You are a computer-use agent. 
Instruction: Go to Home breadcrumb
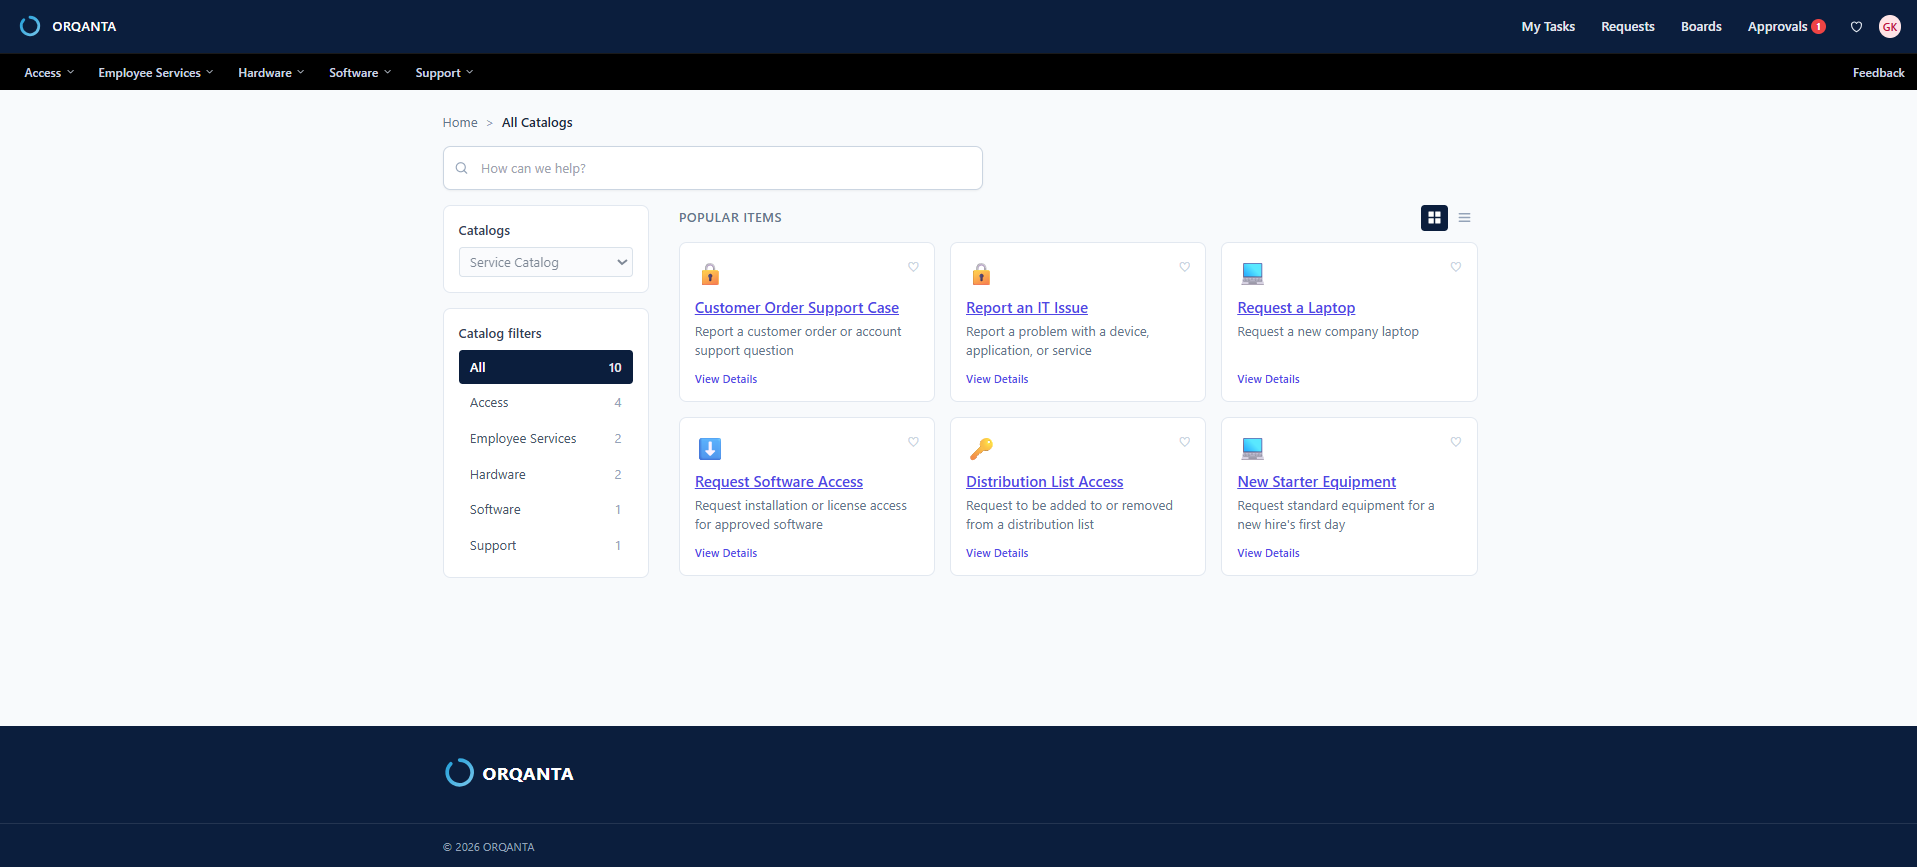pos(460,123)
